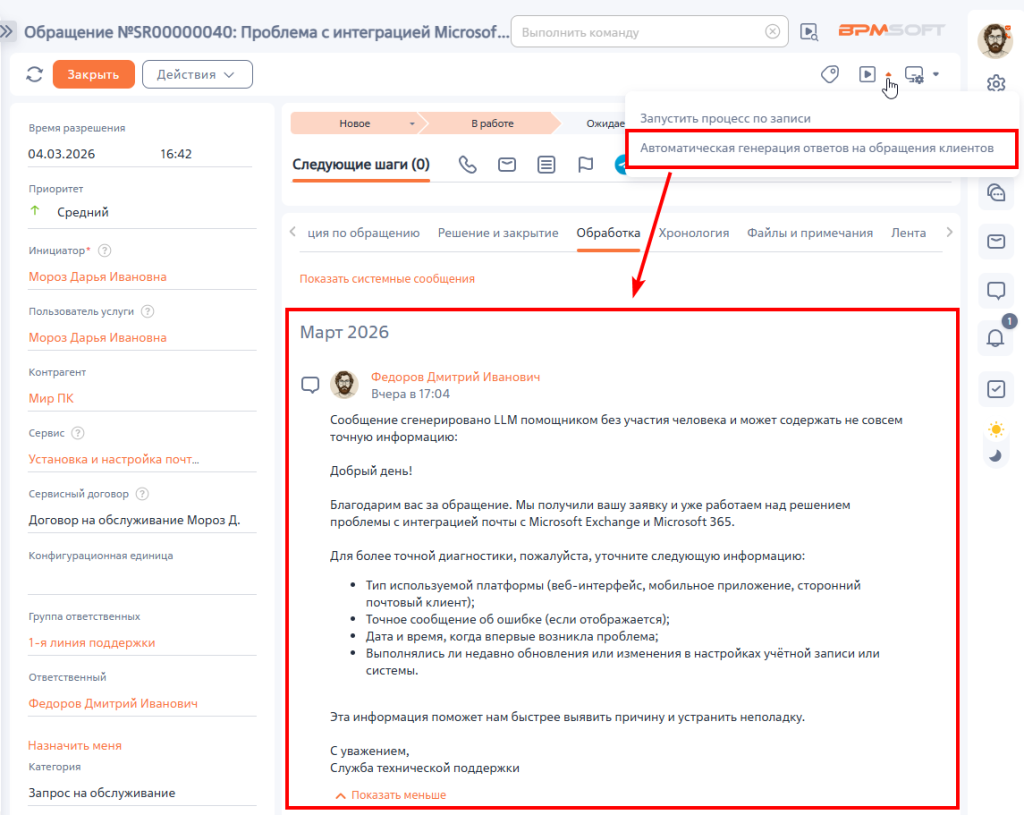The height and width of the screenshot is (815, 1024).
Task: Open the email envelope in right sidebar
Action: (x=995, y=241)
